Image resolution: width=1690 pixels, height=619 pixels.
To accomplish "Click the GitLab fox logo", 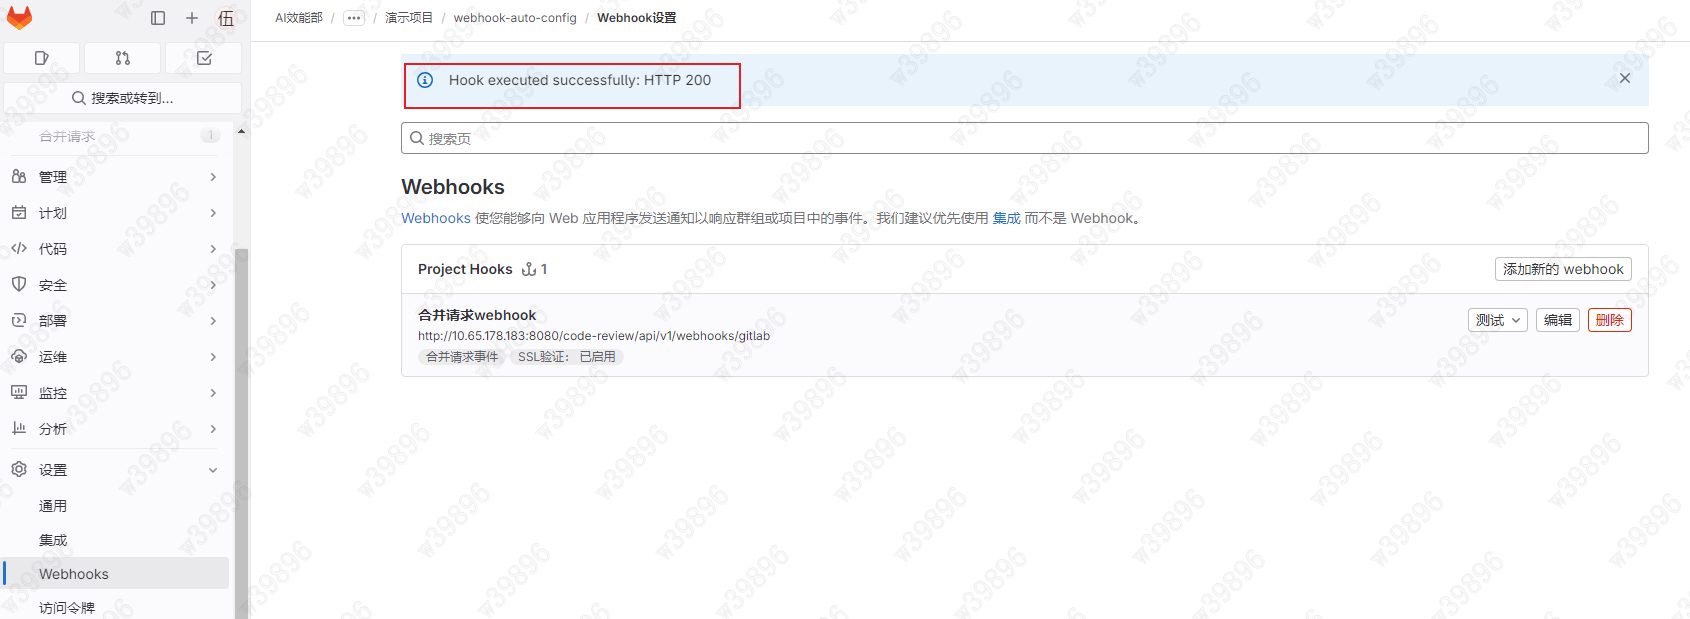I will [19, 17].
